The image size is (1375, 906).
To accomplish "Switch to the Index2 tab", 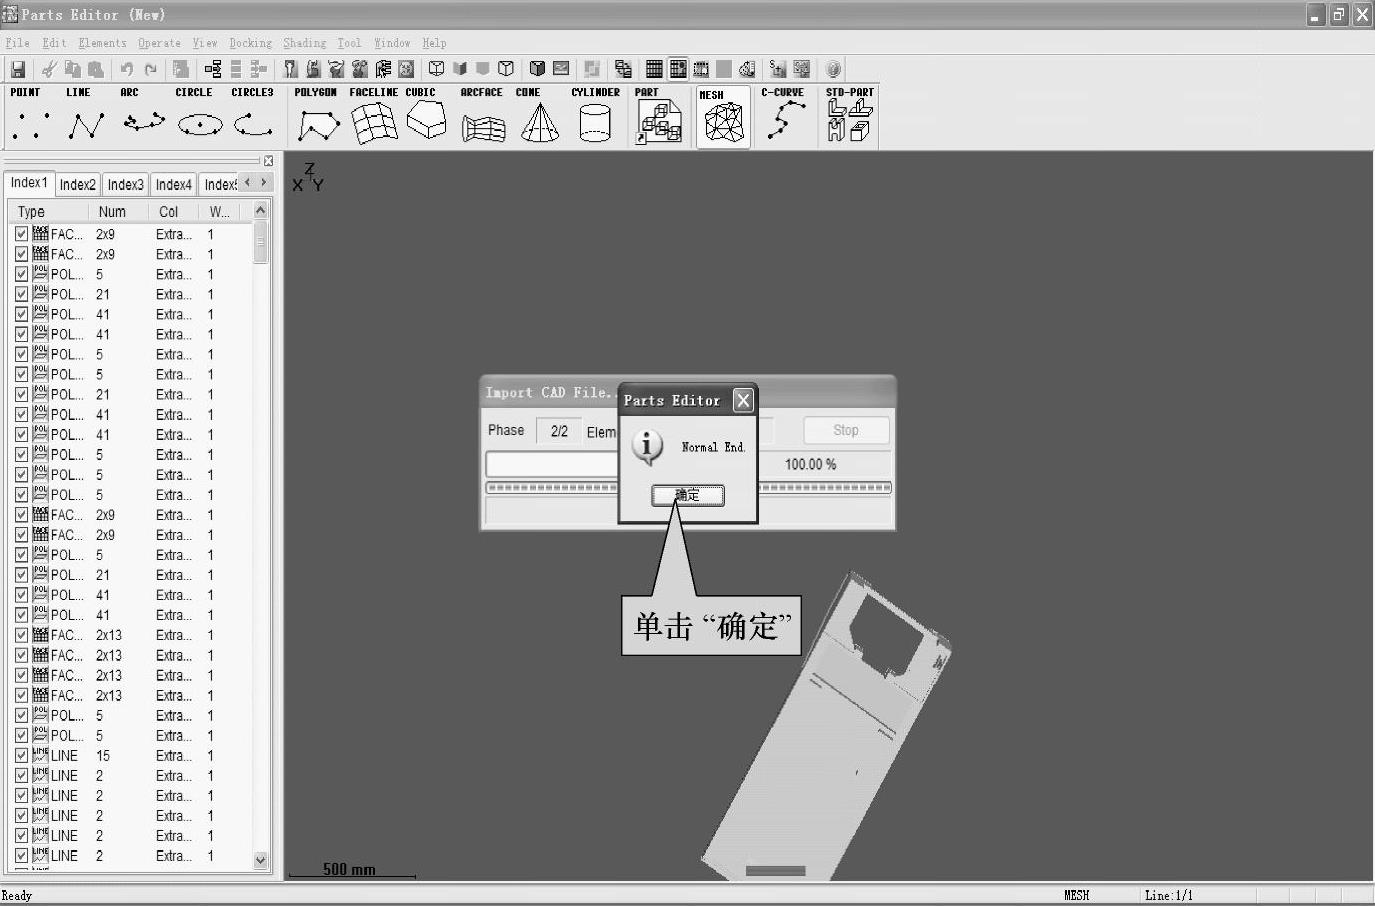I will click(x=77, y=184).
